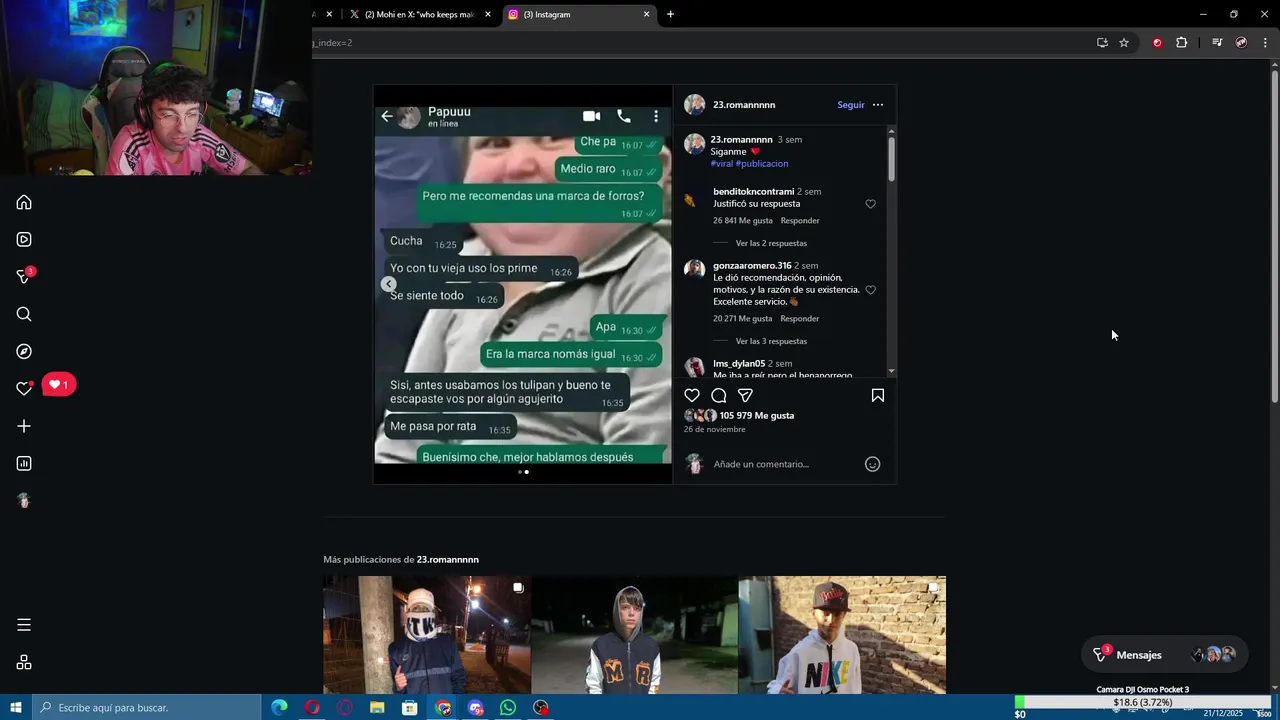
Task: Bookmark this page with the star icon
Action: (1124, 43)
